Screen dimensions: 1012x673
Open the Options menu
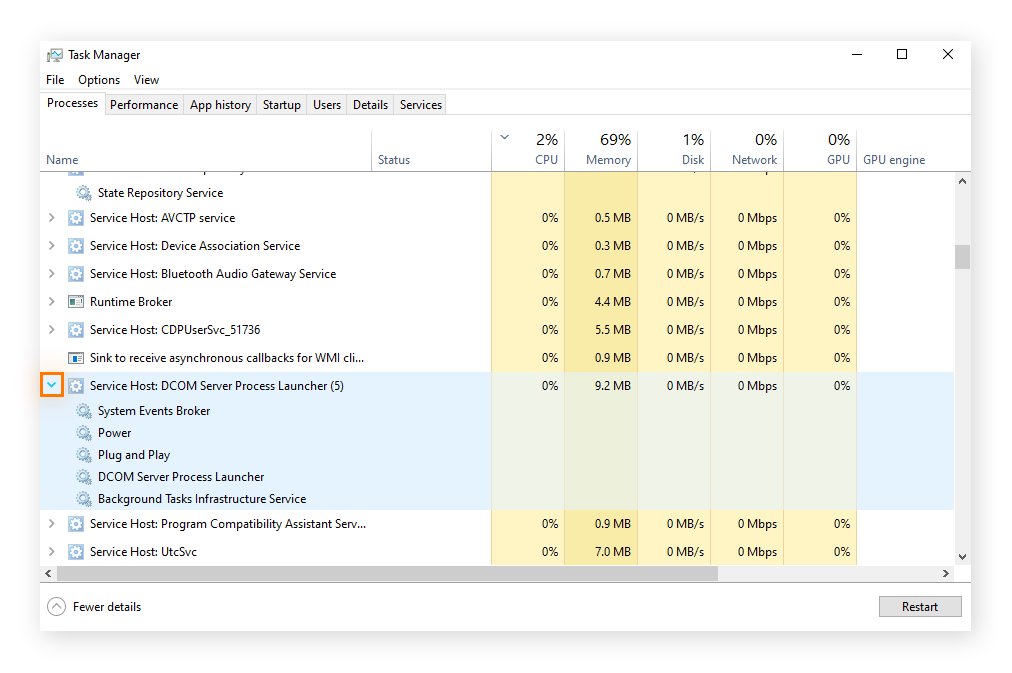(x=99, y=80)
